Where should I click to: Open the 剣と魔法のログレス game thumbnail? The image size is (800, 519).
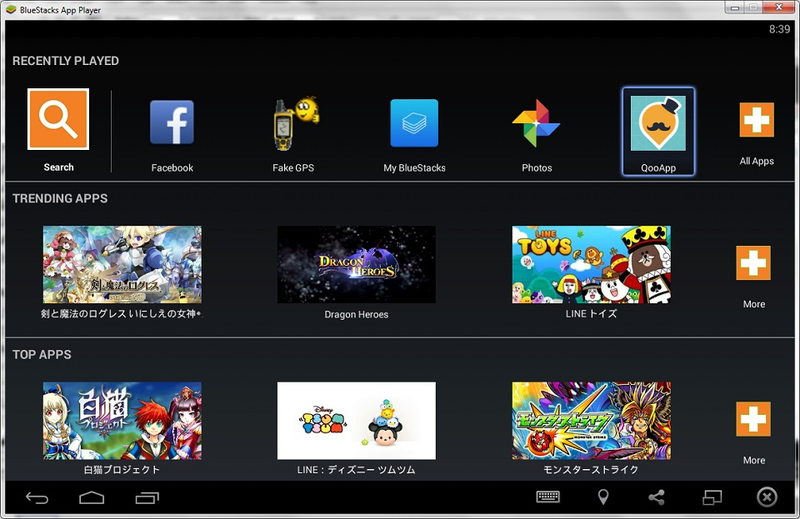click(122, 264)
